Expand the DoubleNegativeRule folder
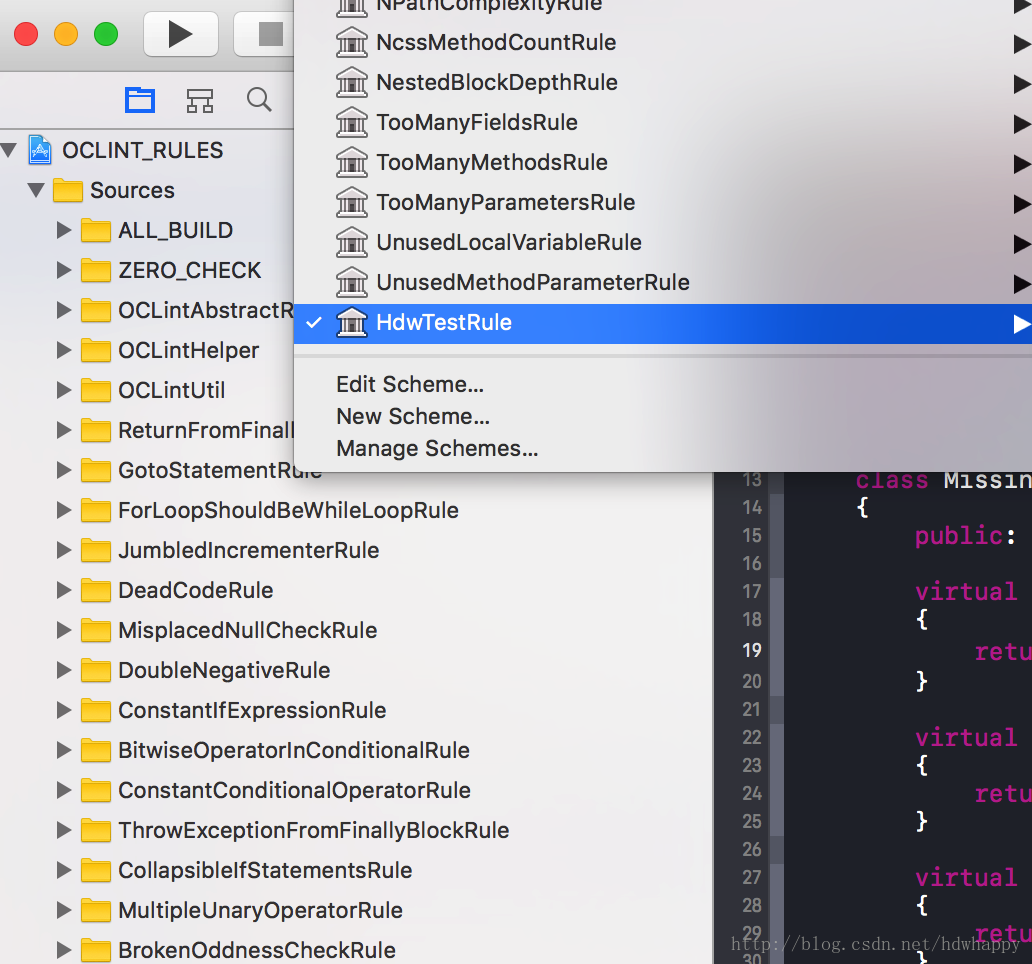 [64, 671]
